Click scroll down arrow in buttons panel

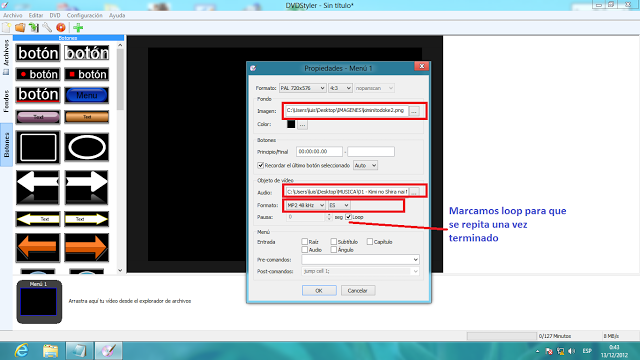click(120, 270)
